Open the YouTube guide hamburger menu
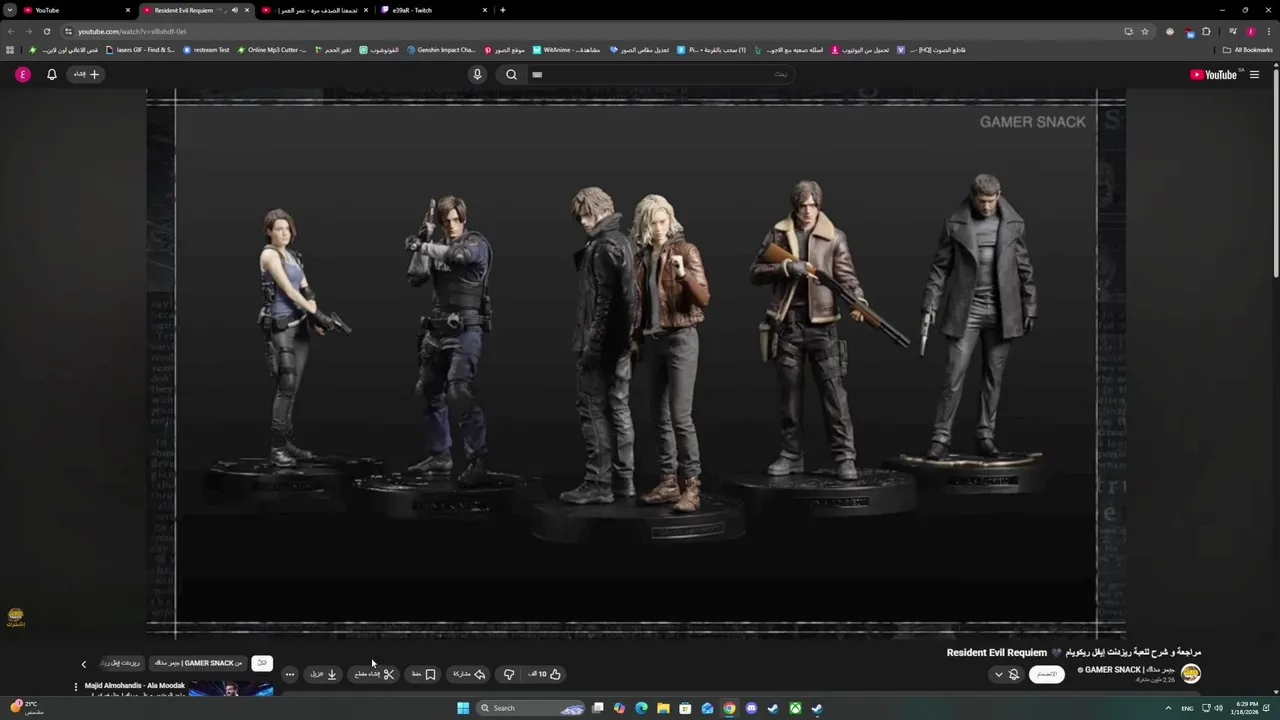1280x720 pixels. (x=1254, y=74)
